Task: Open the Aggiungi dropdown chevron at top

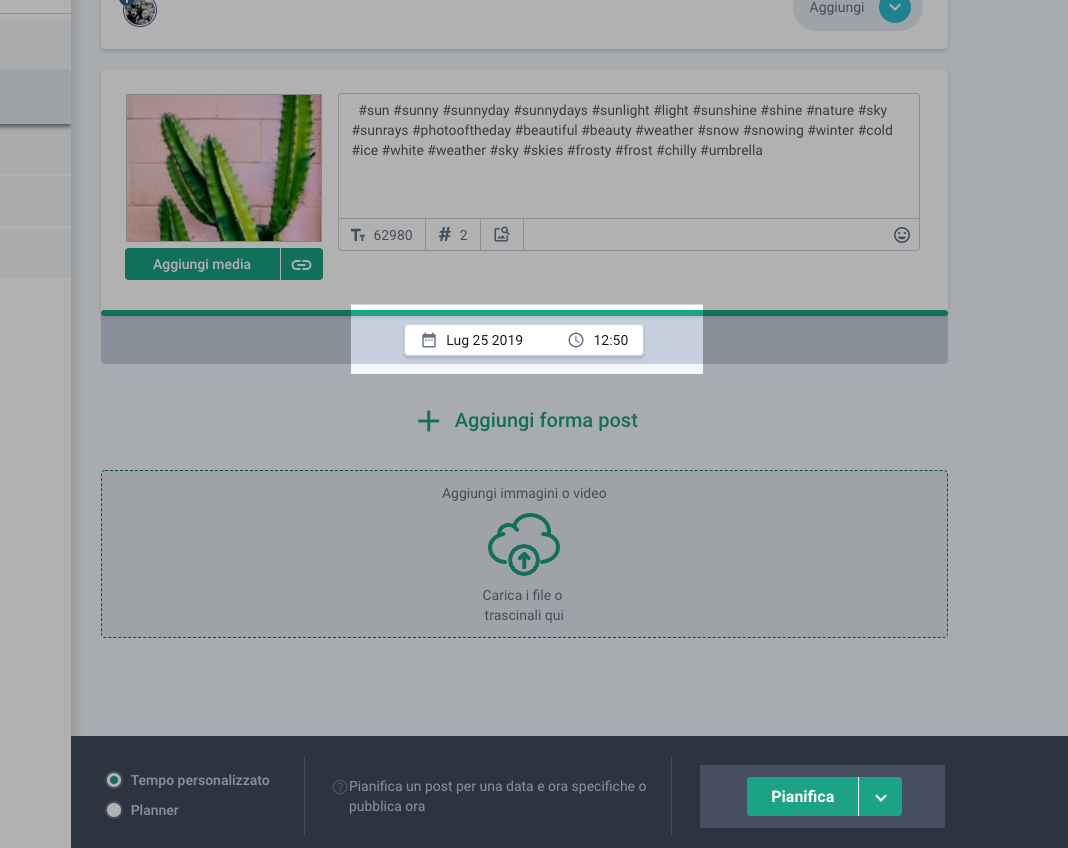Action: [894, 8]
